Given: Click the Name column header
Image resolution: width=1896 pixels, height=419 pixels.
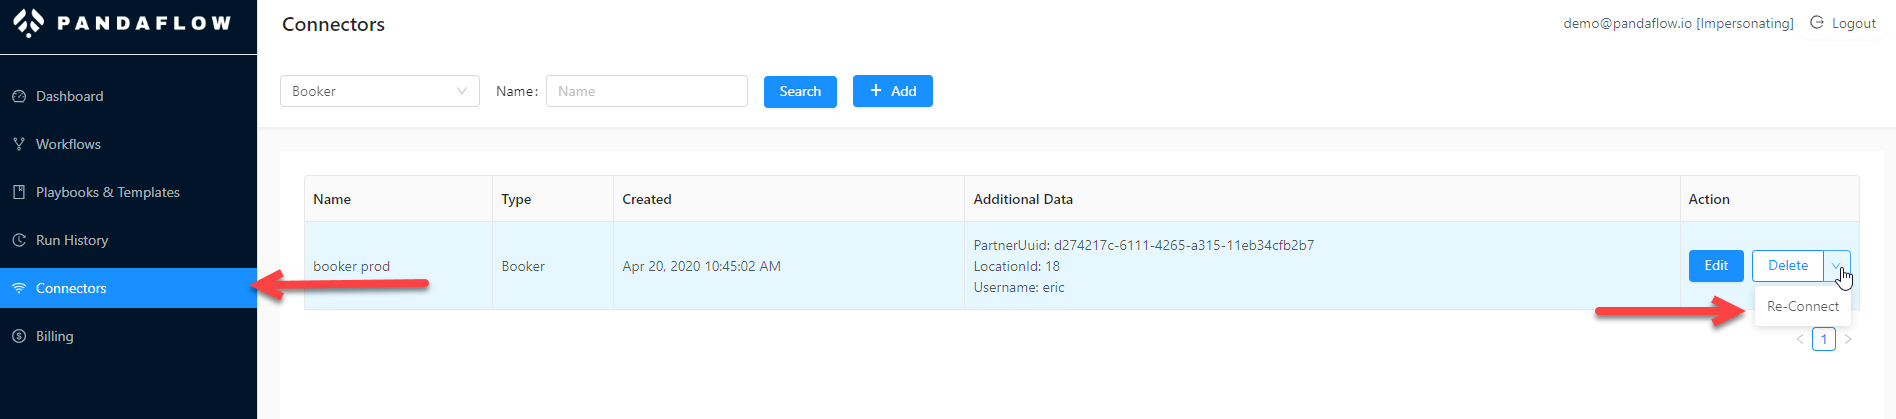Looking at the screenshot, I should click(398, 199).
